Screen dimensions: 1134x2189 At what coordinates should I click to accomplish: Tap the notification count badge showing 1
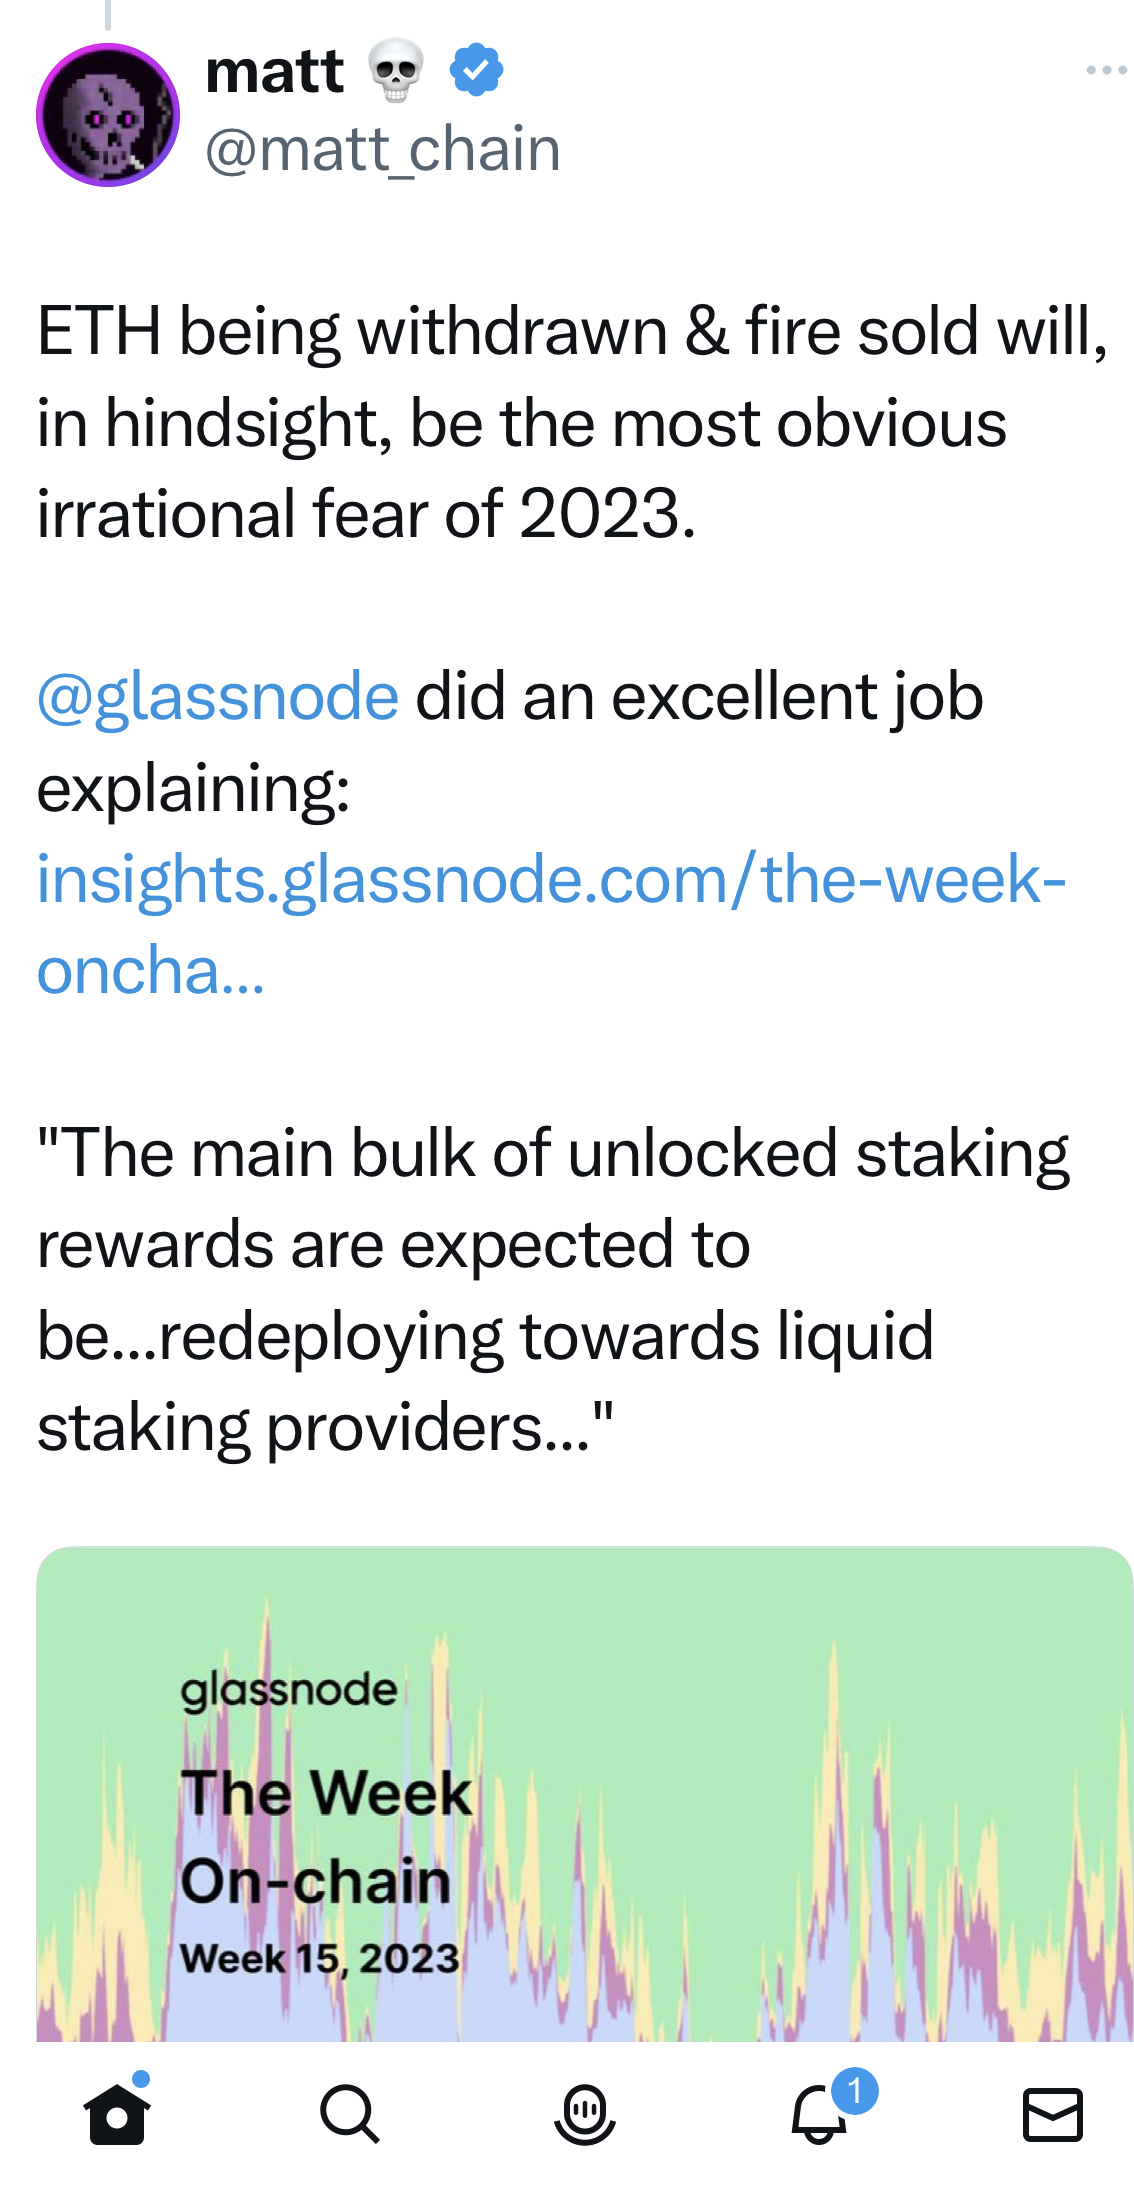[854, 2089]
